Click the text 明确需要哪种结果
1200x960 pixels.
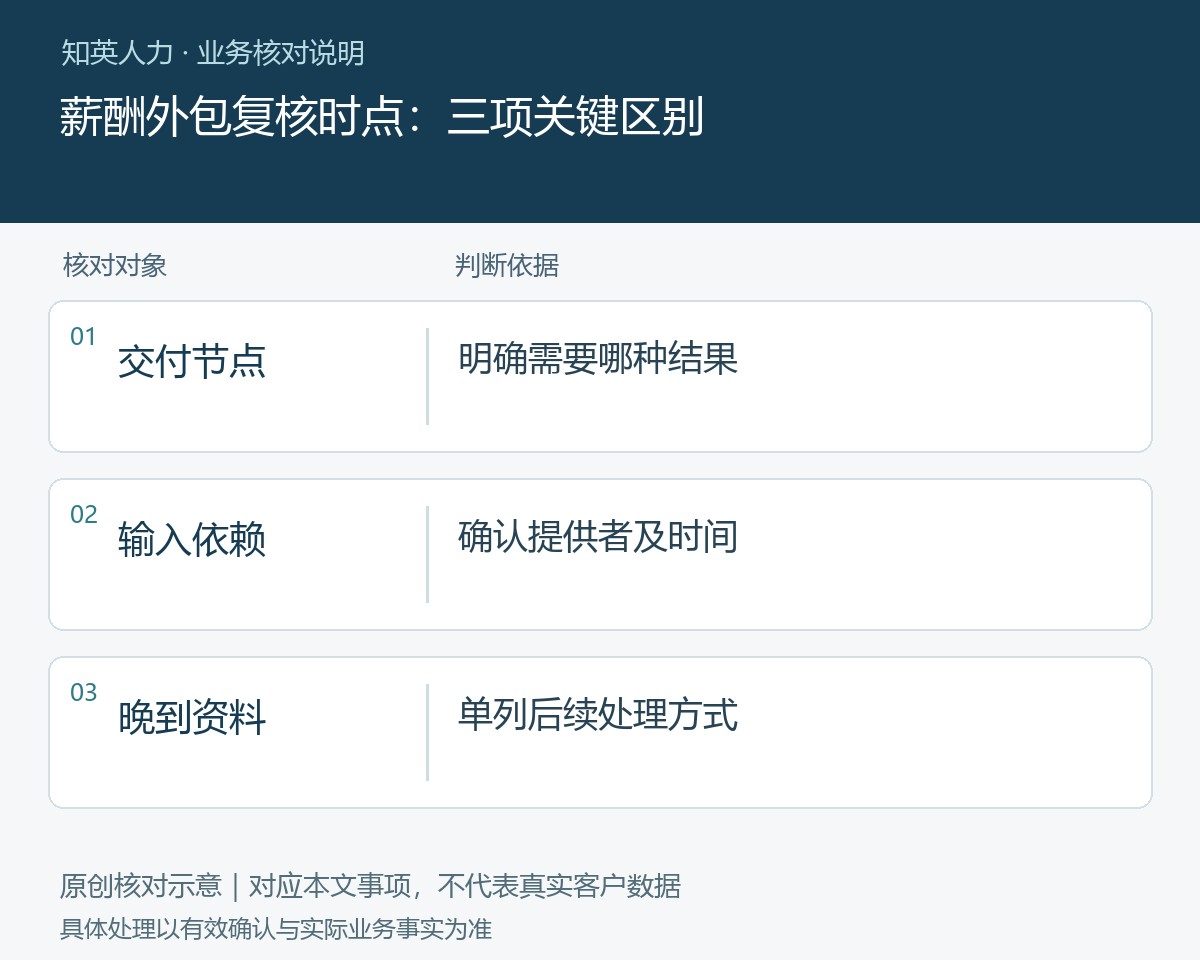coord(598,358)
